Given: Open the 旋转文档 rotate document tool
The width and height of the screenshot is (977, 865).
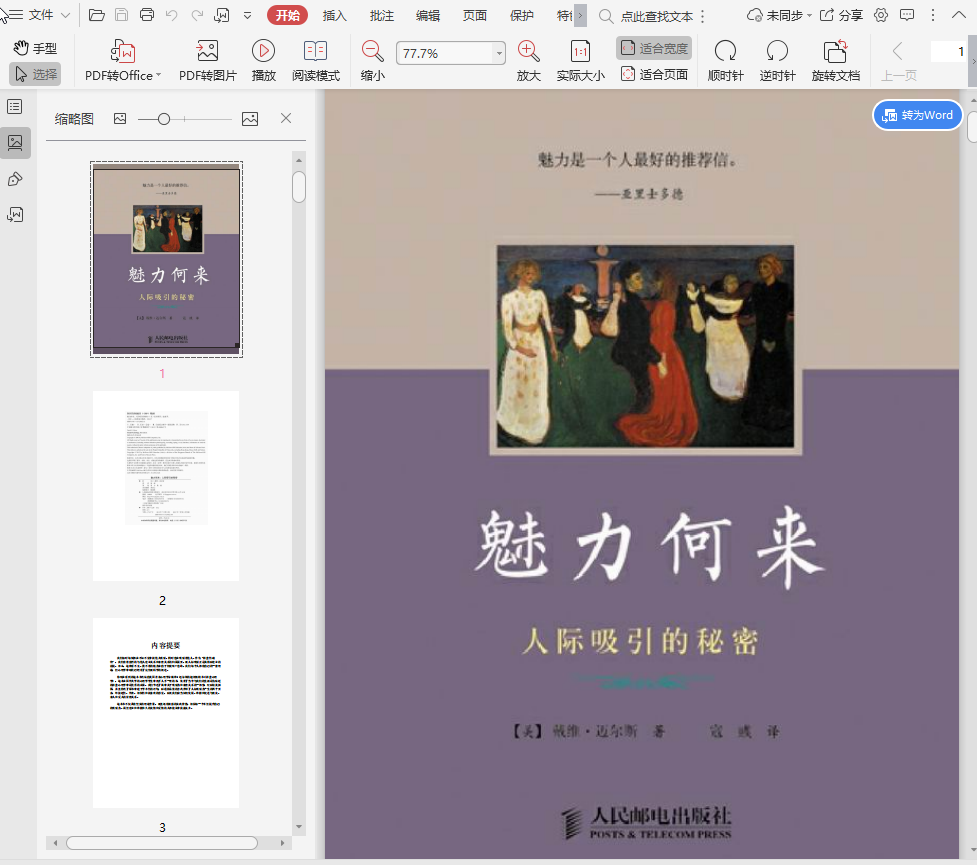Looking at the screenshot, I should pos(835,52).
